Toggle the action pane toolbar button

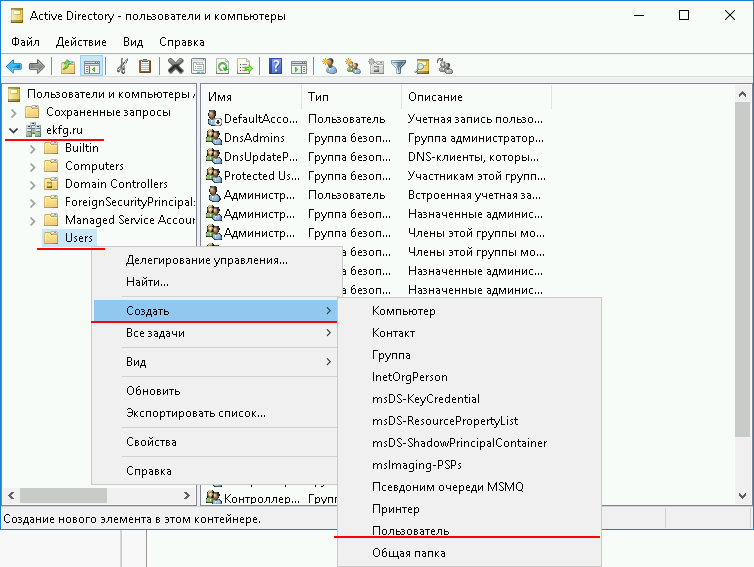point(299,66)
